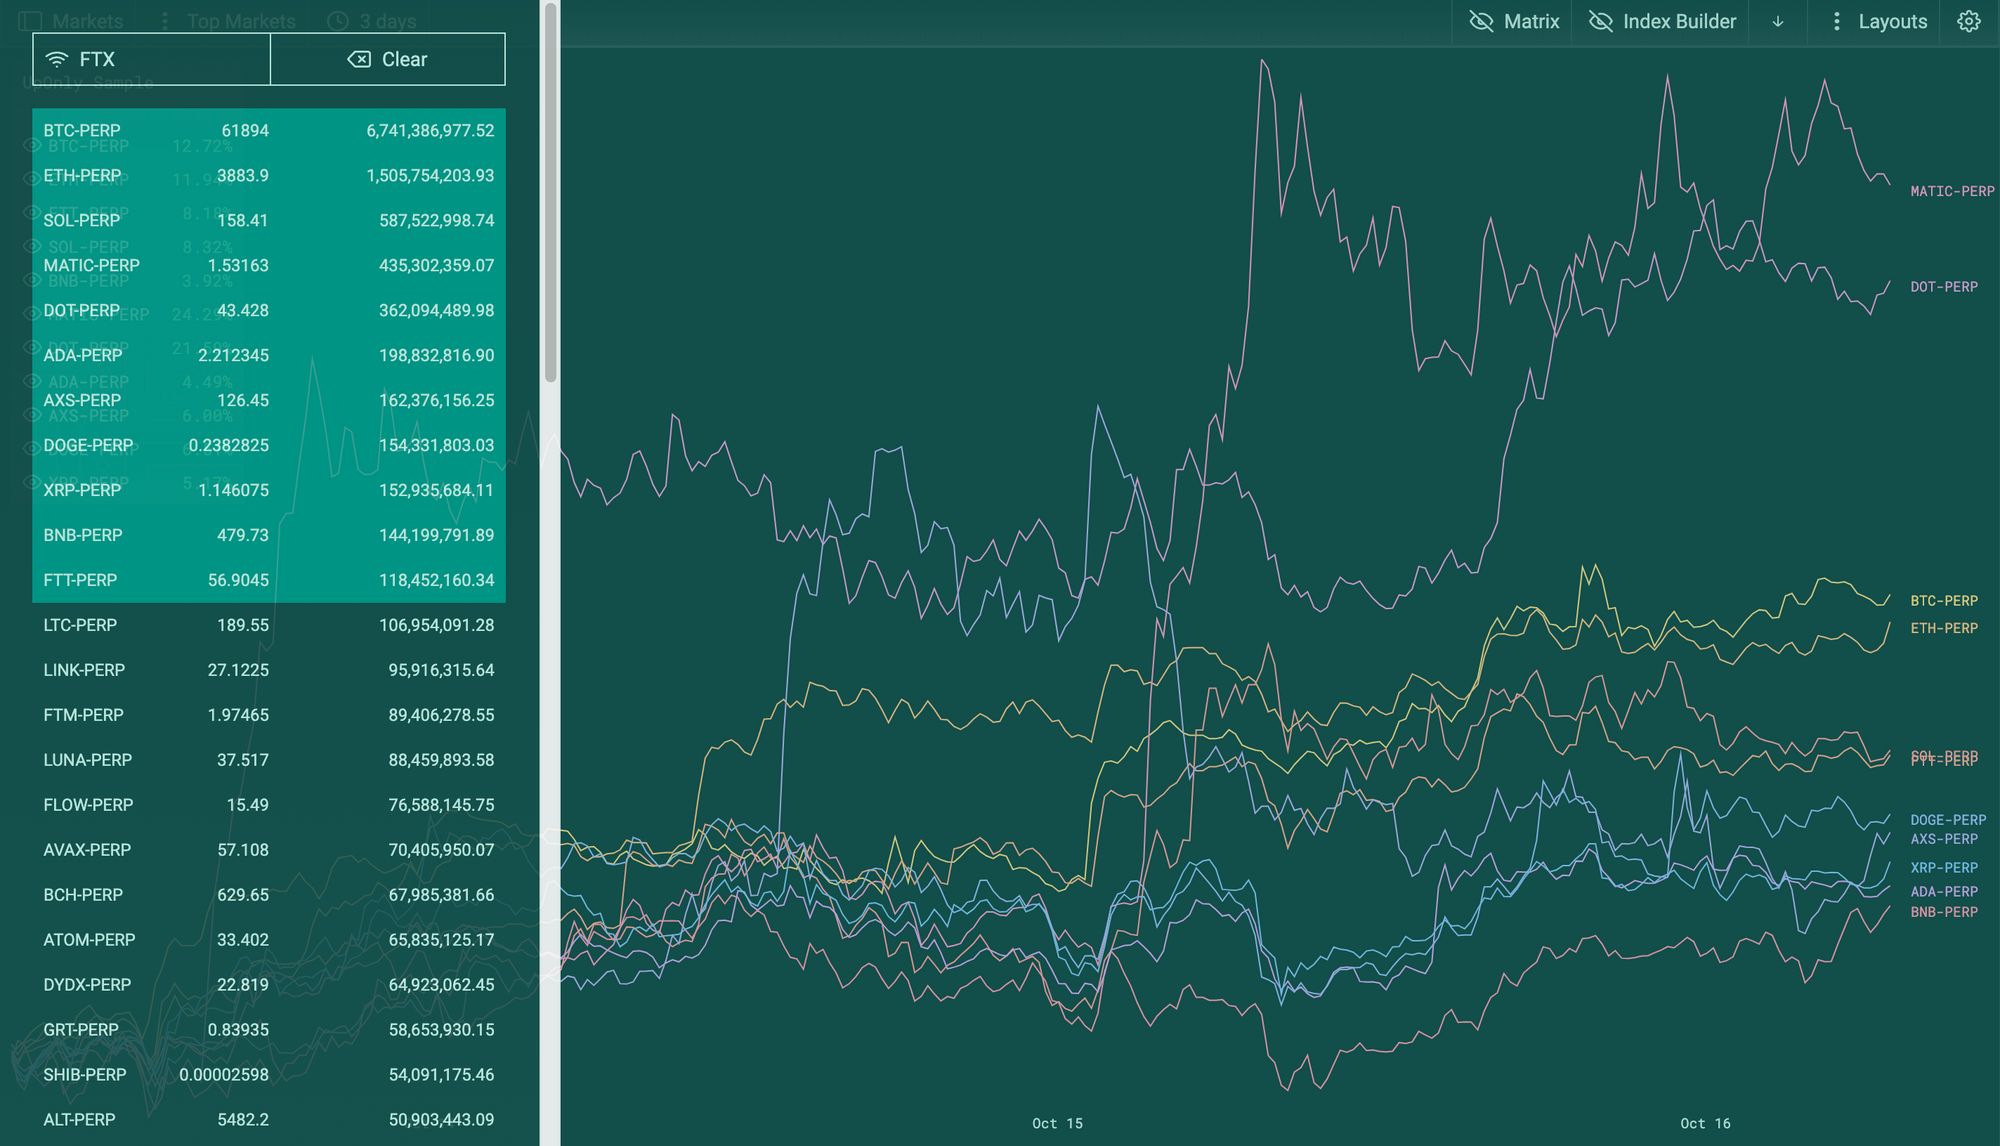Click the Oct 15 date axis label
The width and height of the screenshot is (2000, 1146).
[x=1057, y=1124]
